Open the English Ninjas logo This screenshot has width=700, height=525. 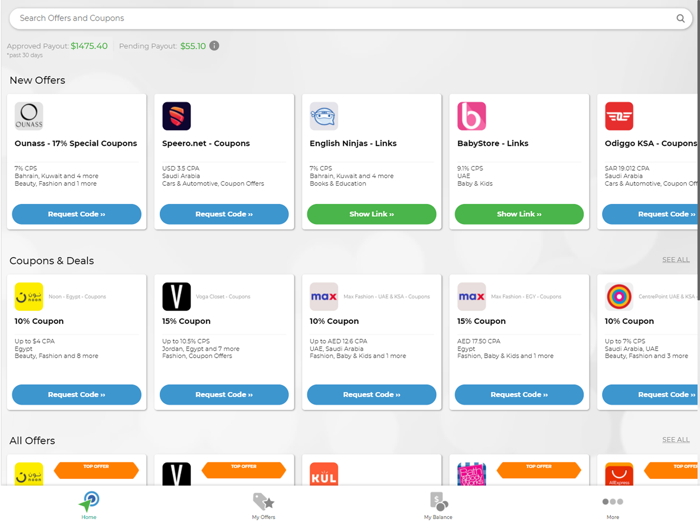pyautogui.click(x=324, y=116)
